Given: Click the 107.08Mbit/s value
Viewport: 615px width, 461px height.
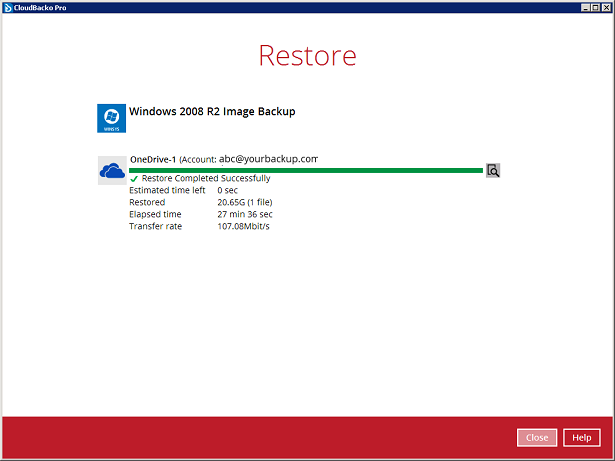Looking at the screenshot, I should [x=243, y=226].
